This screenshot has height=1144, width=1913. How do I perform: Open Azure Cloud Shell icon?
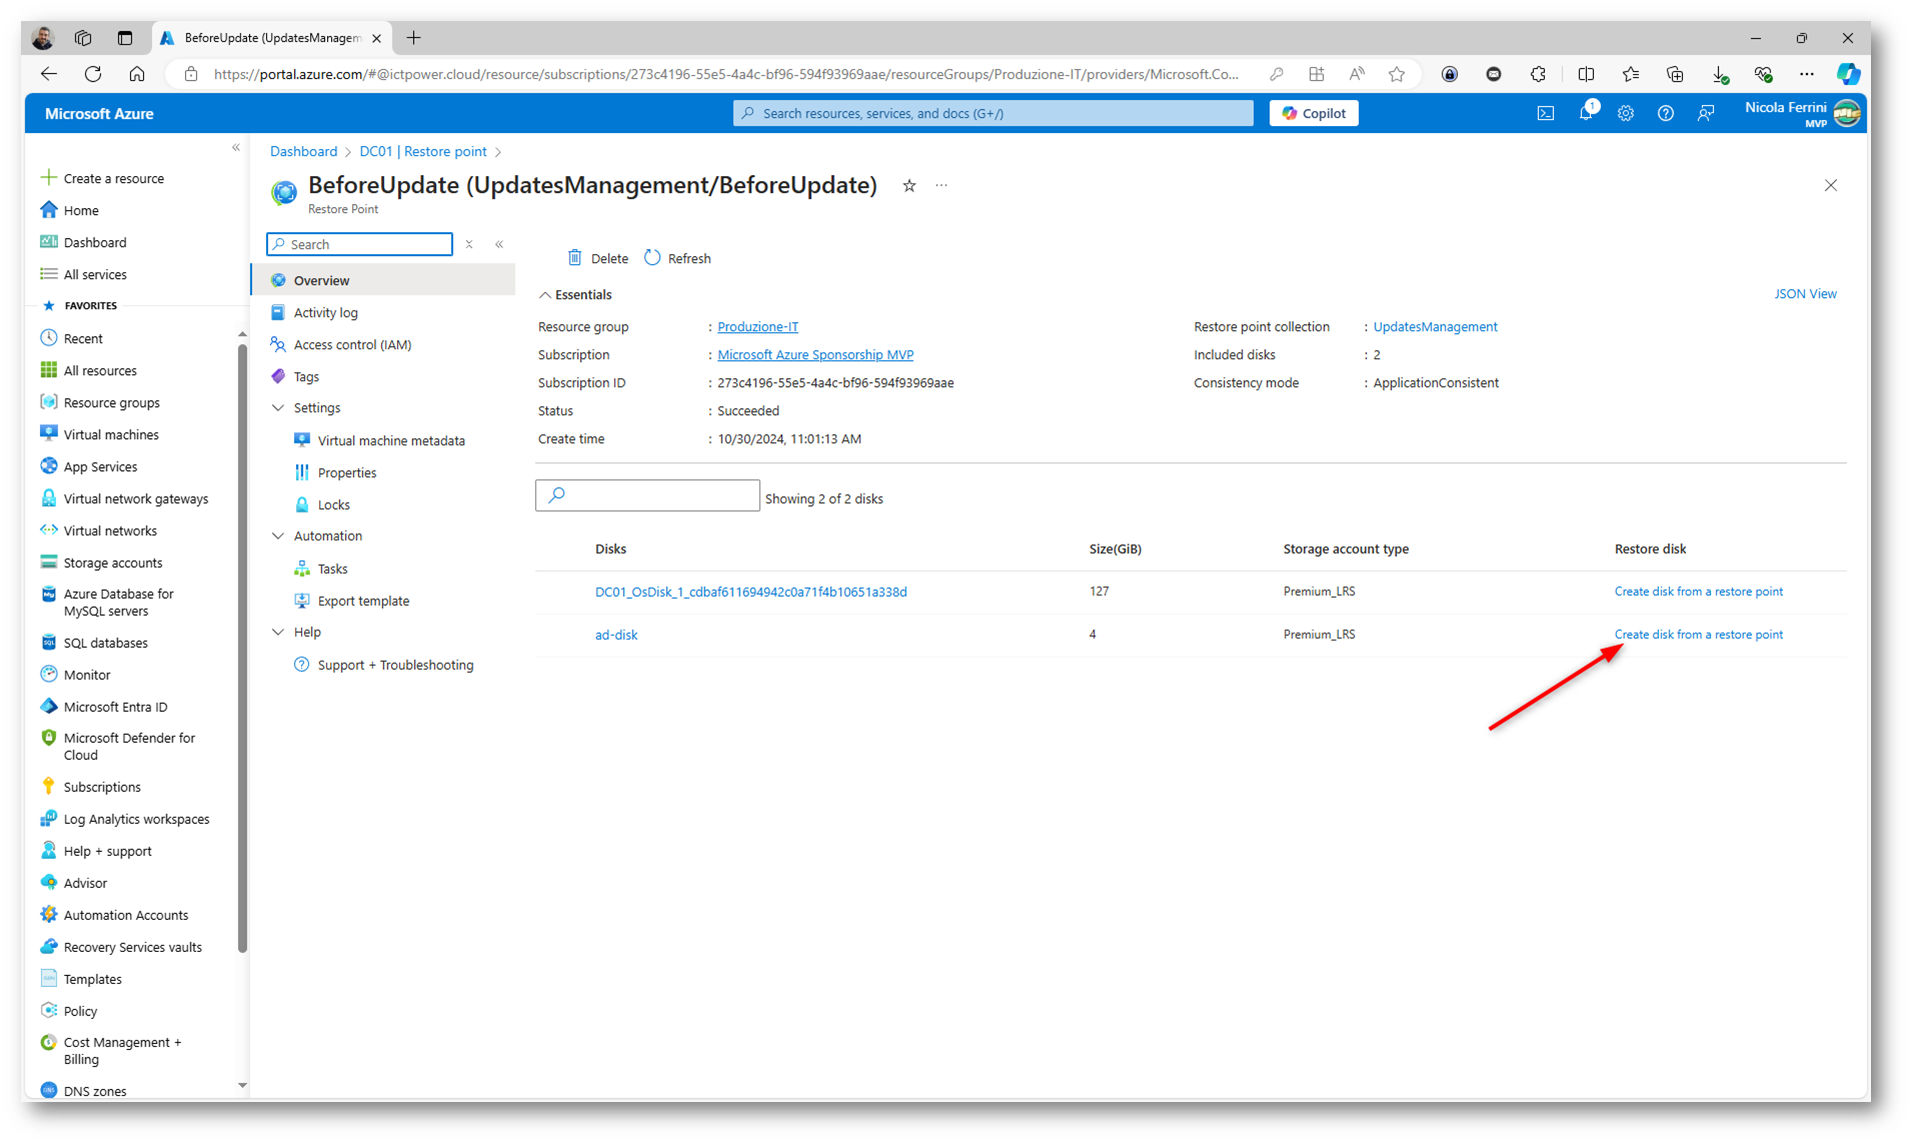click(1545, 114)
